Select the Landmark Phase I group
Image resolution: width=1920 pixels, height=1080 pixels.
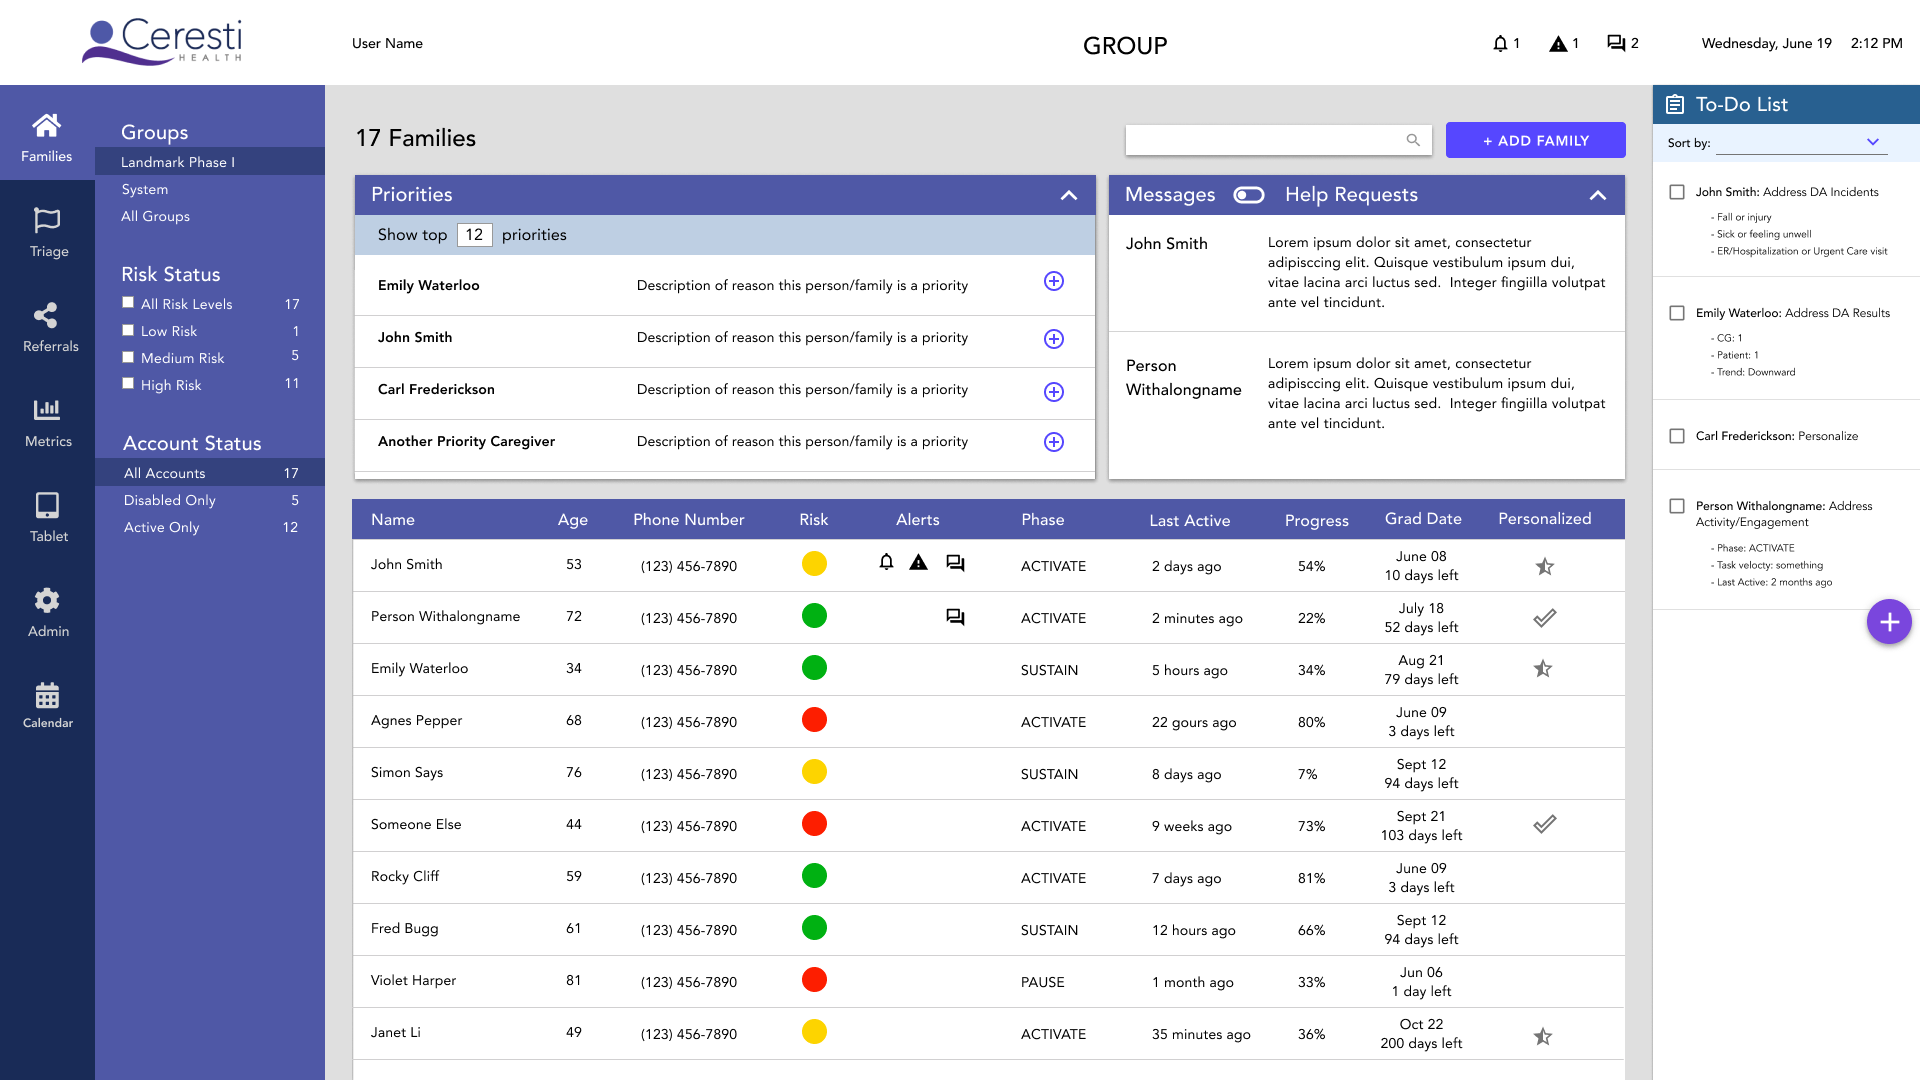[178, 161]
